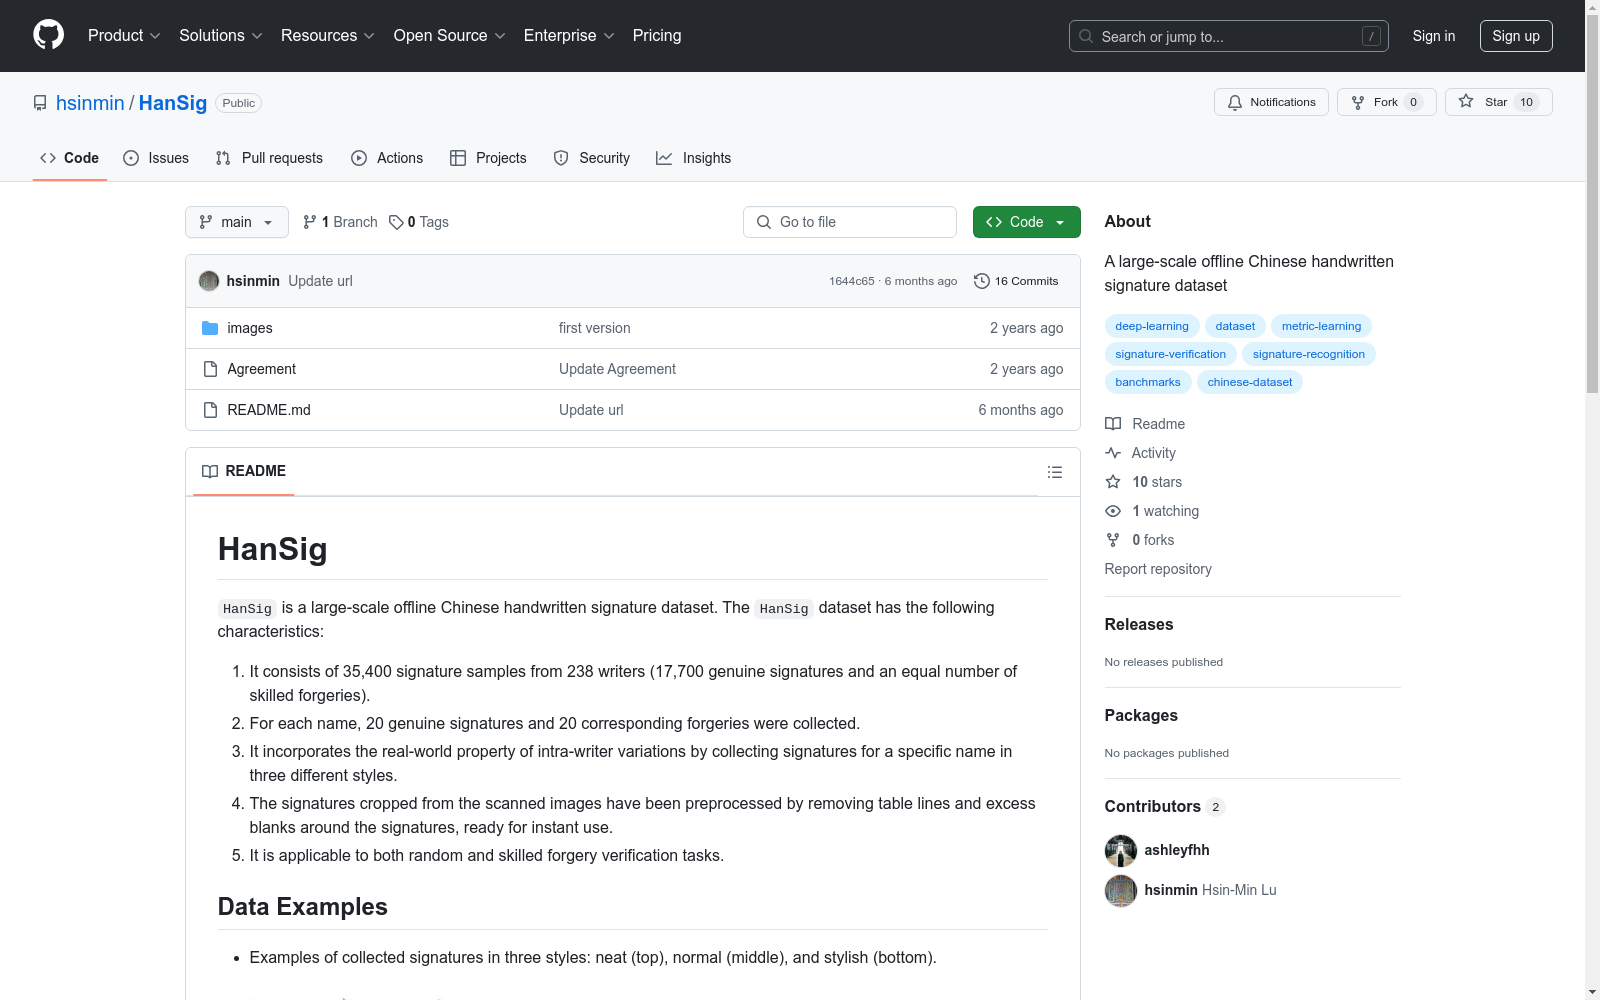The image size is (1600, 1000).
Task: Open GitHub homepage via Octocat logo
Action: pos(48,35)
